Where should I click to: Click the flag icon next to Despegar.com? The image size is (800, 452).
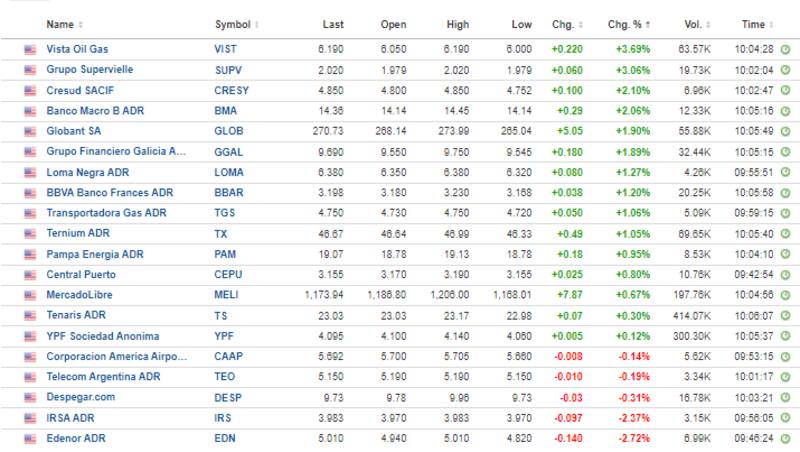click(x=29, y=397)
